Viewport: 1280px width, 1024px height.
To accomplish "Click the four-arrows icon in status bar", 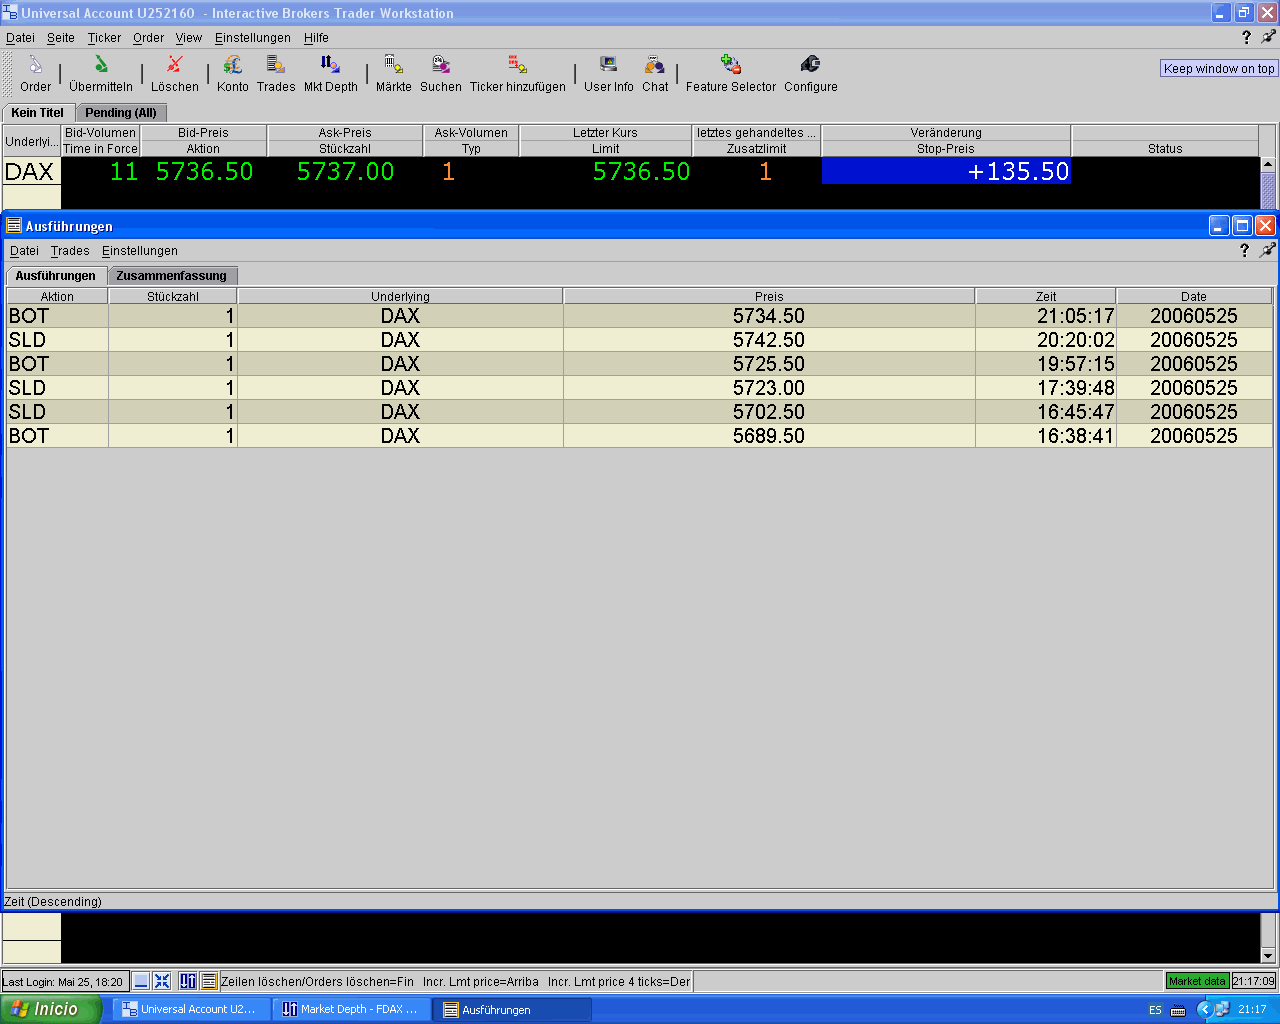I will click(x=162, y=981).
